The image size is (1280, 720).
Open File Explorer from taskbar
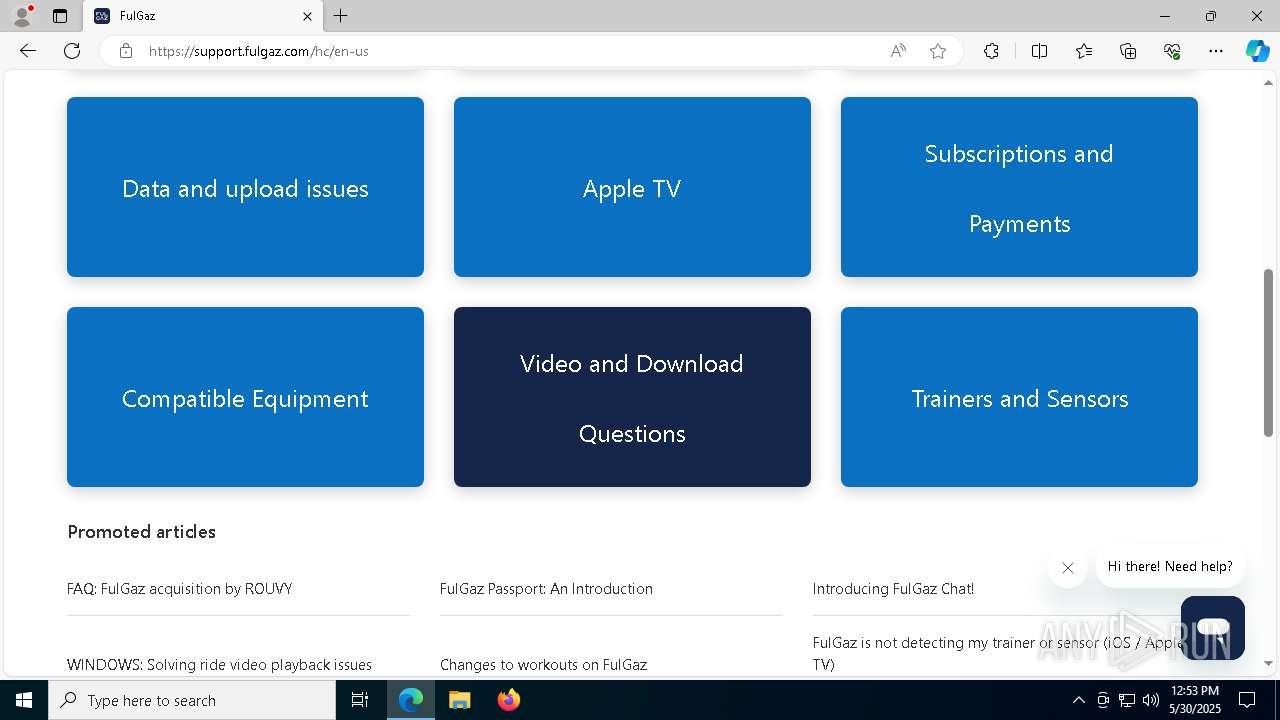coord(459,700)
